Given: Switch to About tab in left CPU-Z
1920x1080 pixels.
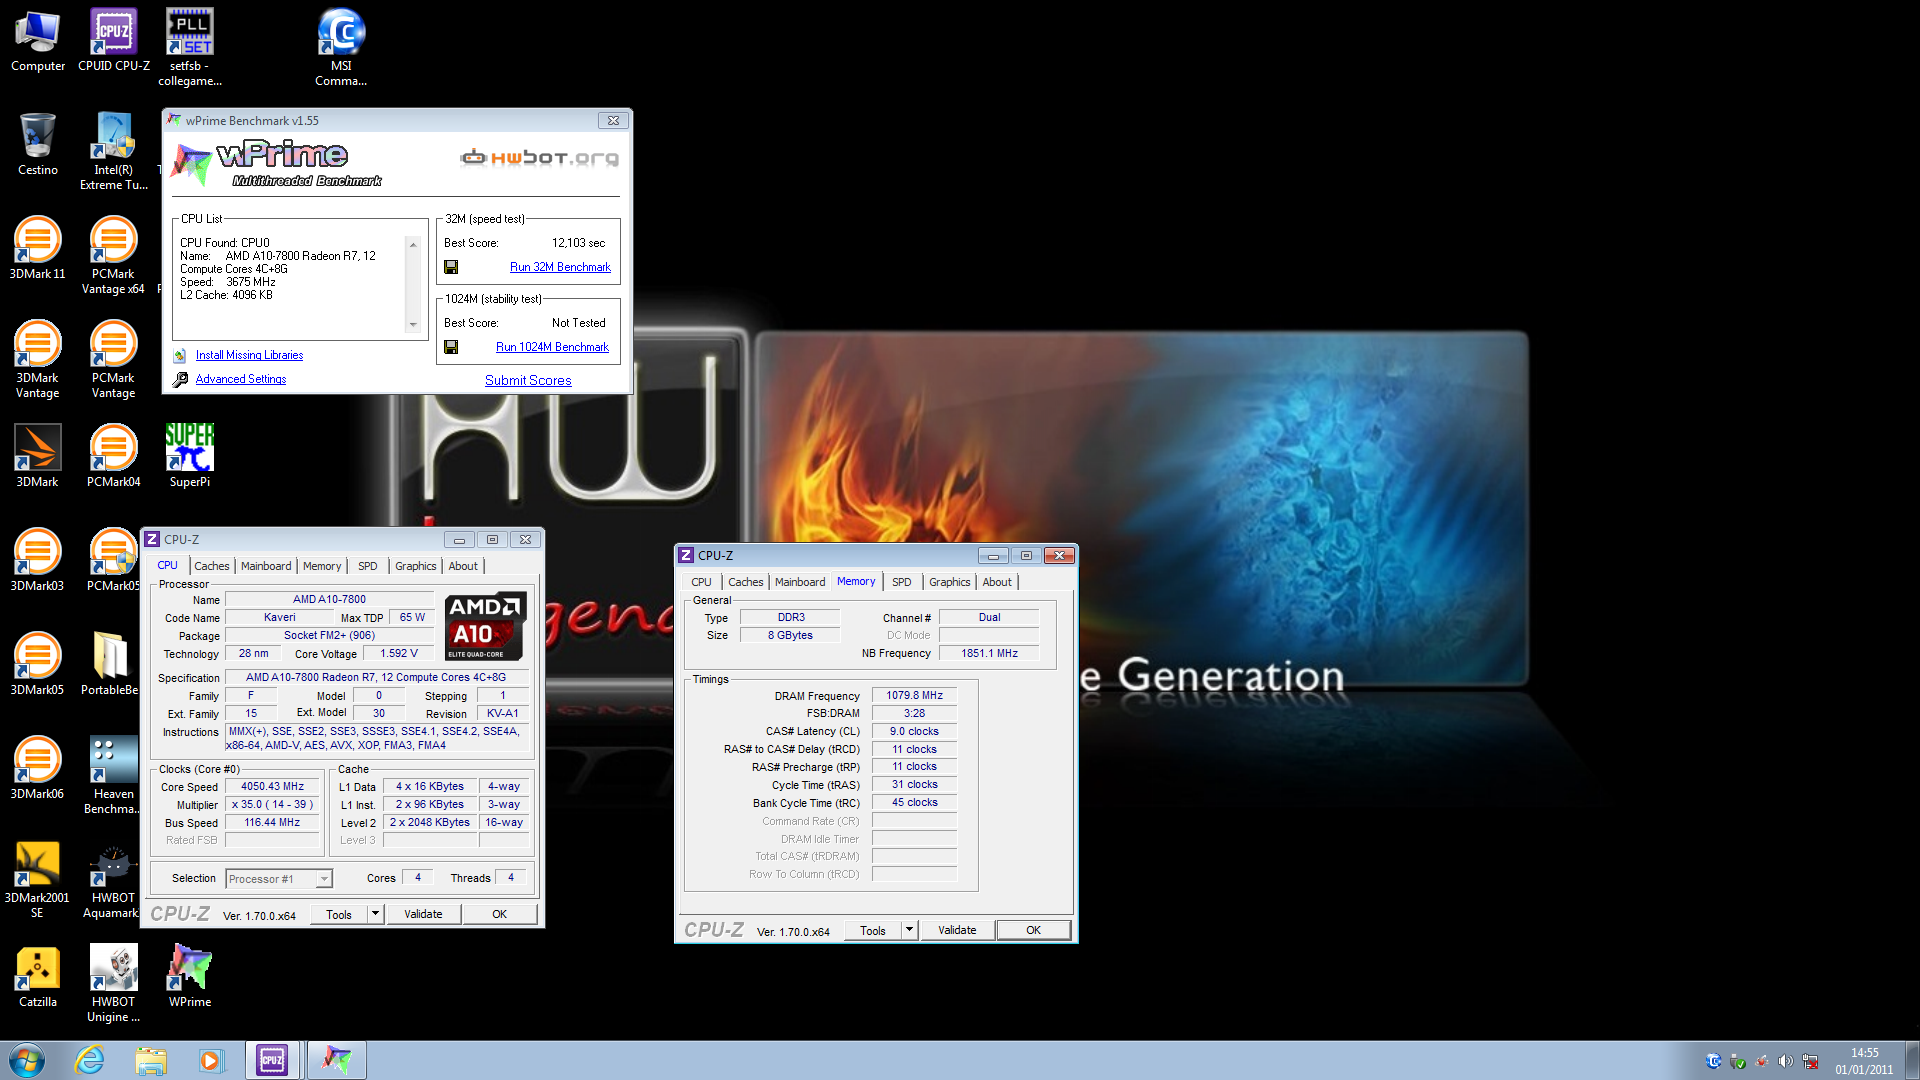Looking at the screenshot, I should [x=463, y=566].
